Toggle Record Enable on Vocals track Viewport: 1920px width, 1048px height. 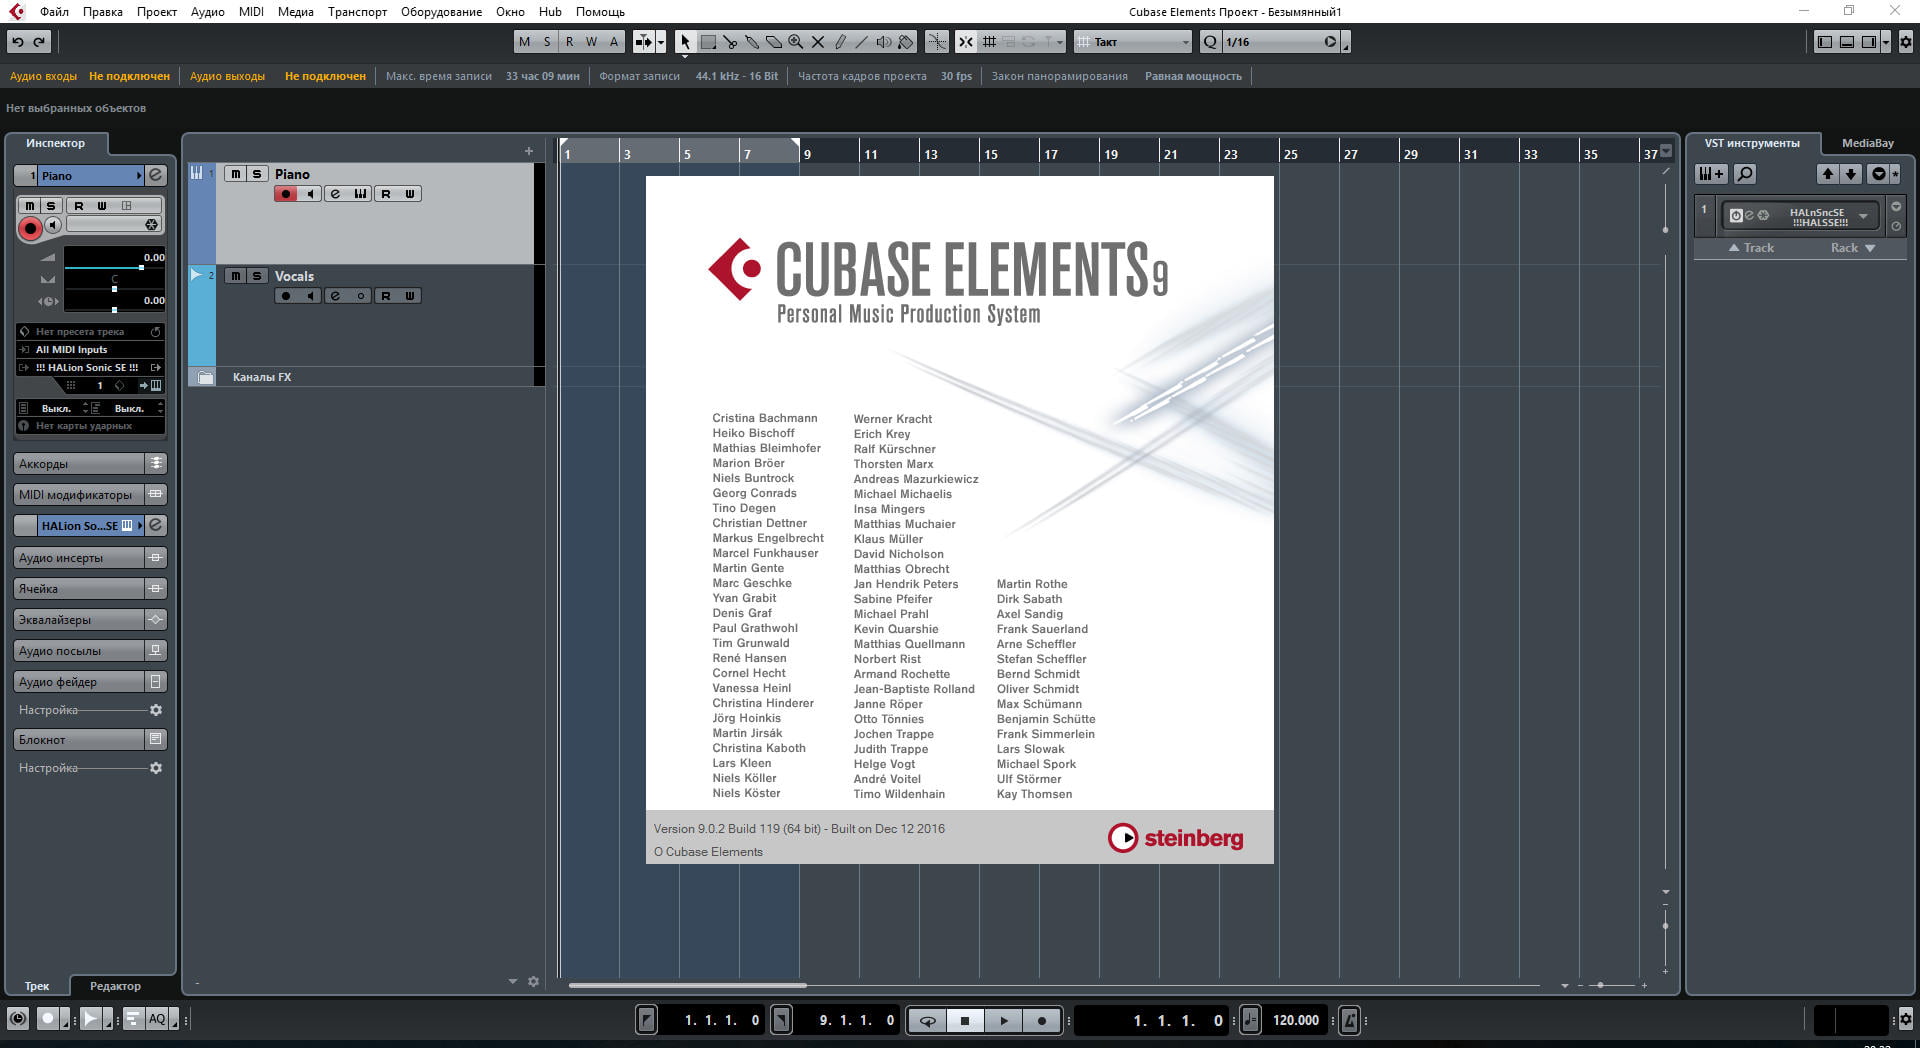tap(286, 296)
